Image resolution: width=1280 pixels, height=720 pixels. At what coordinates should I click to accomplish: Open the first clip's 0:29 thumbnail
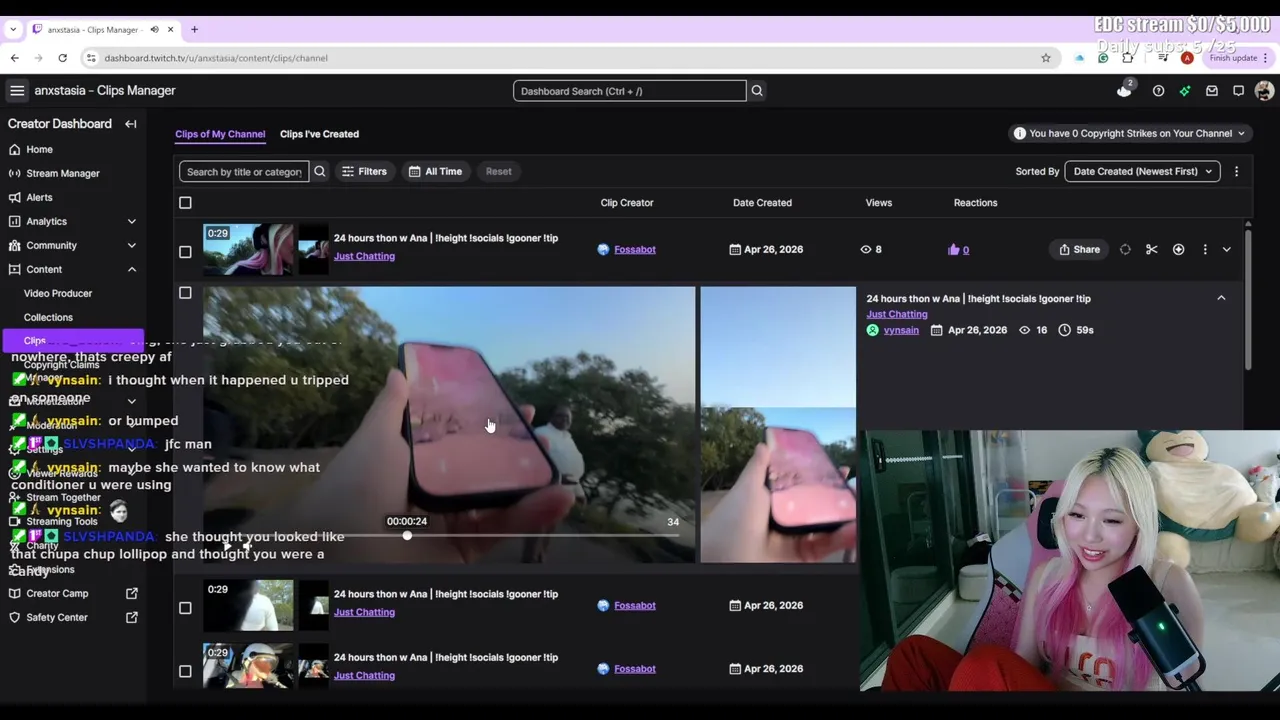click(248, 249)
